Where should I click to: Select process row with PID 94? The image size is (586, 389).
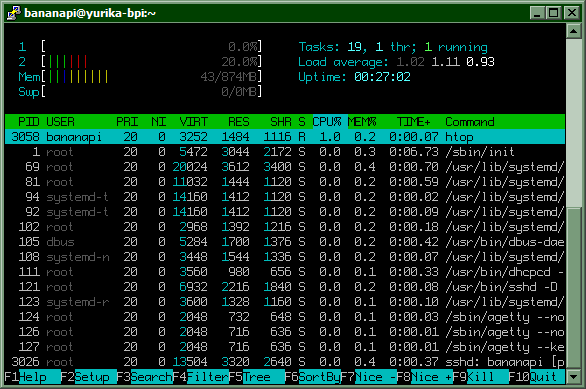pyautogui.click(x=285, y=197)
